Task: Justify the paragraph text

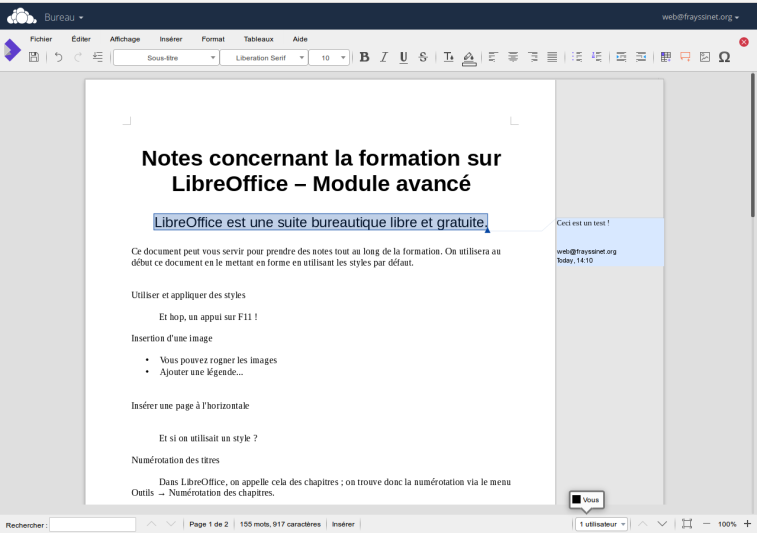Action: click(x=552, y=57)
